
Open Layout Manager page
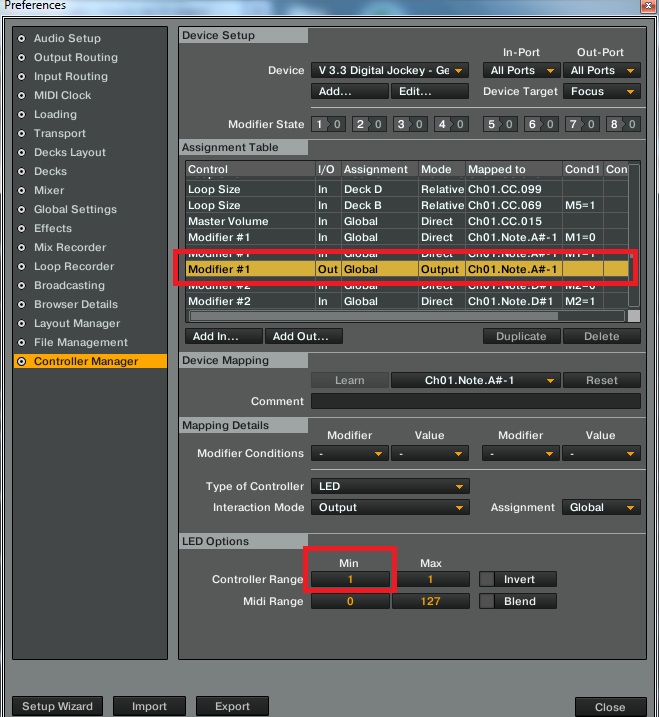coord(77,323)
